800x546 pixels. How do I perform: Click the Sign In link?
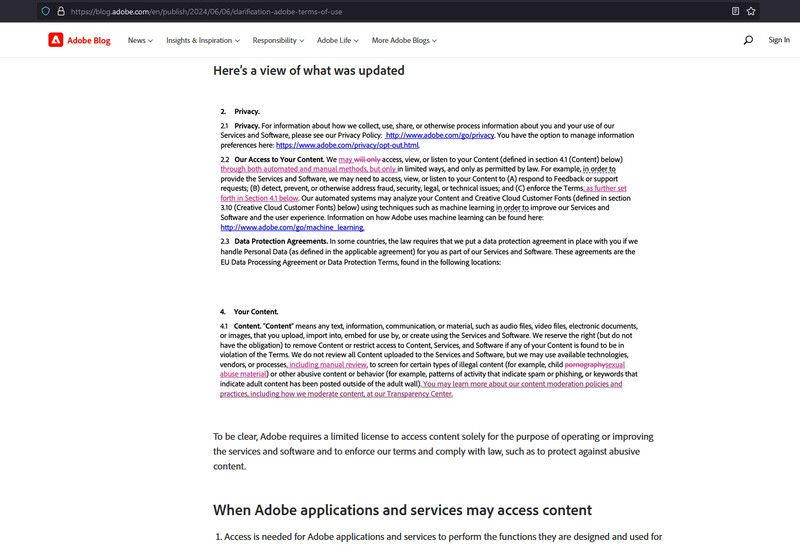pos(779,40)
